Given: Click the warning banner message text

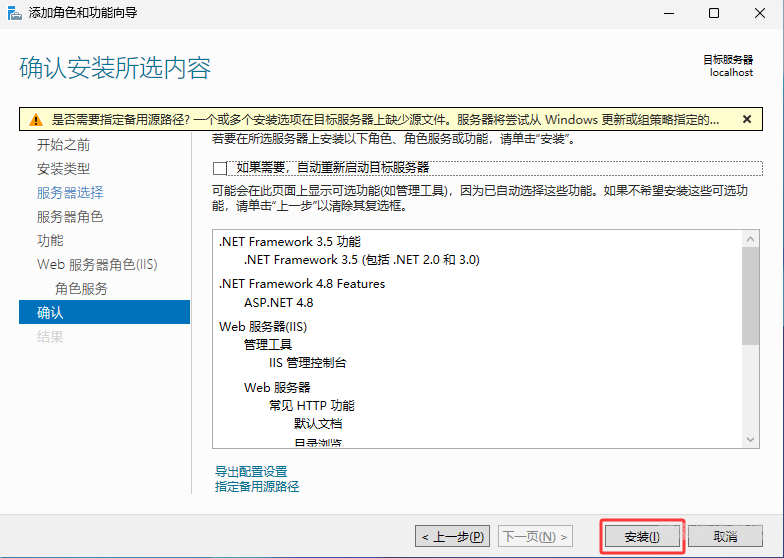Looking at the screenshot, I should (386, 120).
